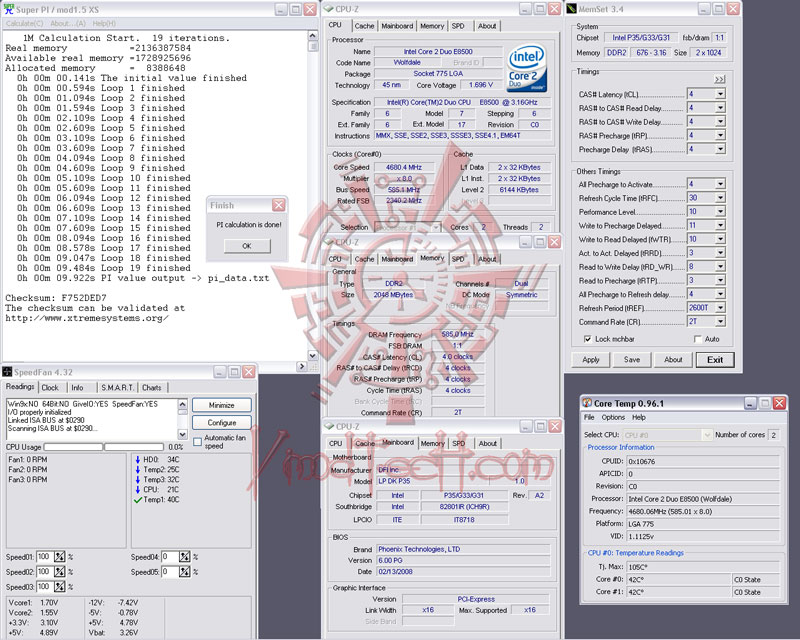This screenshot has height=640, width=800.
Task: Open the Charts tab in SpeedFan
Action: click(x=152, y=388)
